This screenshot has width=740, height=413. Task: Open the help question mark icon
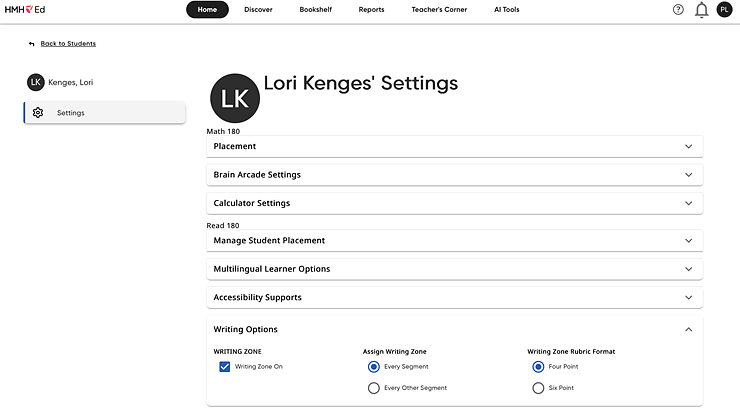678,9
